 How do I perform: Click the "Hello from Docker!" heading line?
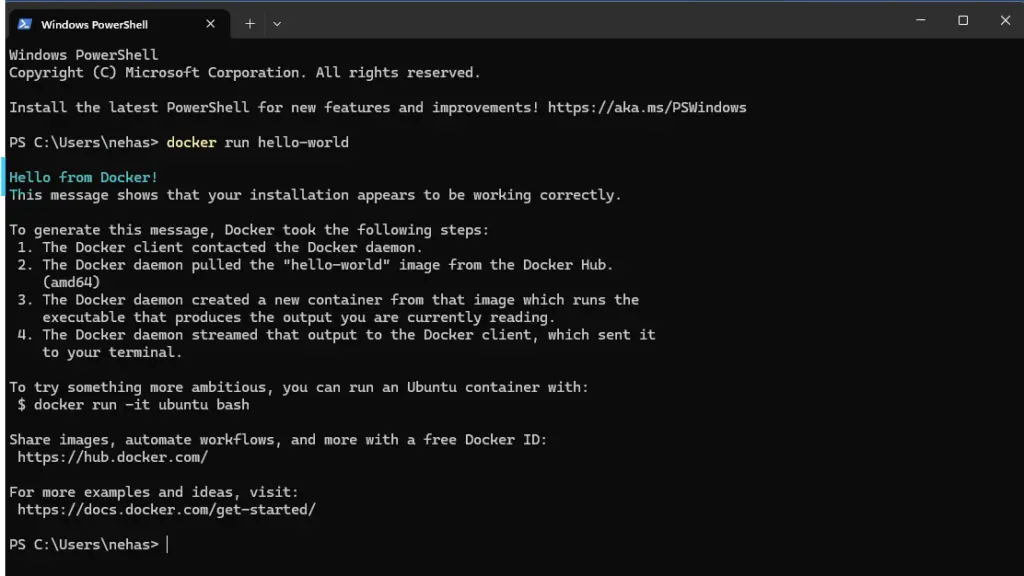[x=84, y=177]
